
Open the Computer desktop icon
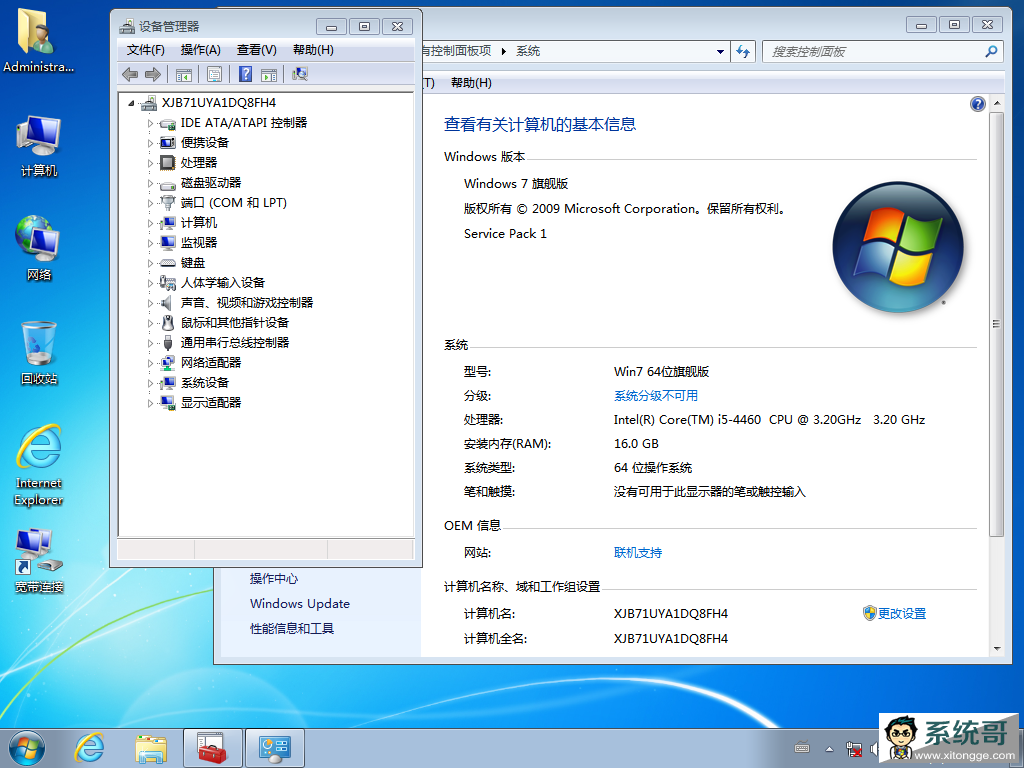[x=39, y=146]
